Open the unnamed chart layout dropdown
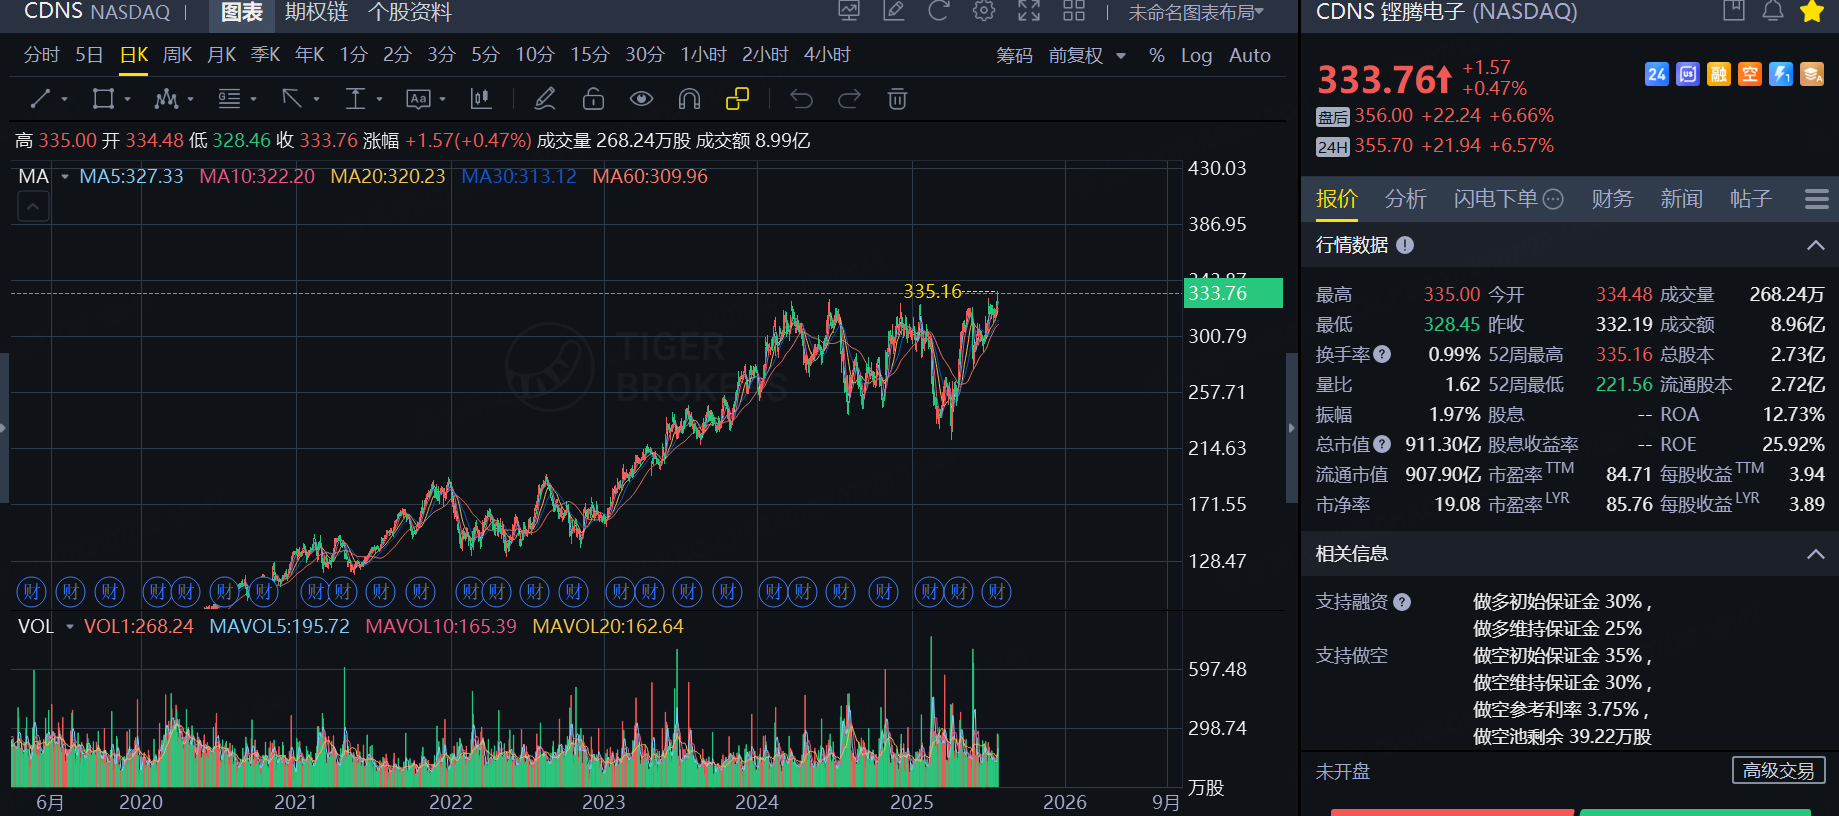Image resolution: width=1839 pixels, height=816 pixels. click(1196, 12)
